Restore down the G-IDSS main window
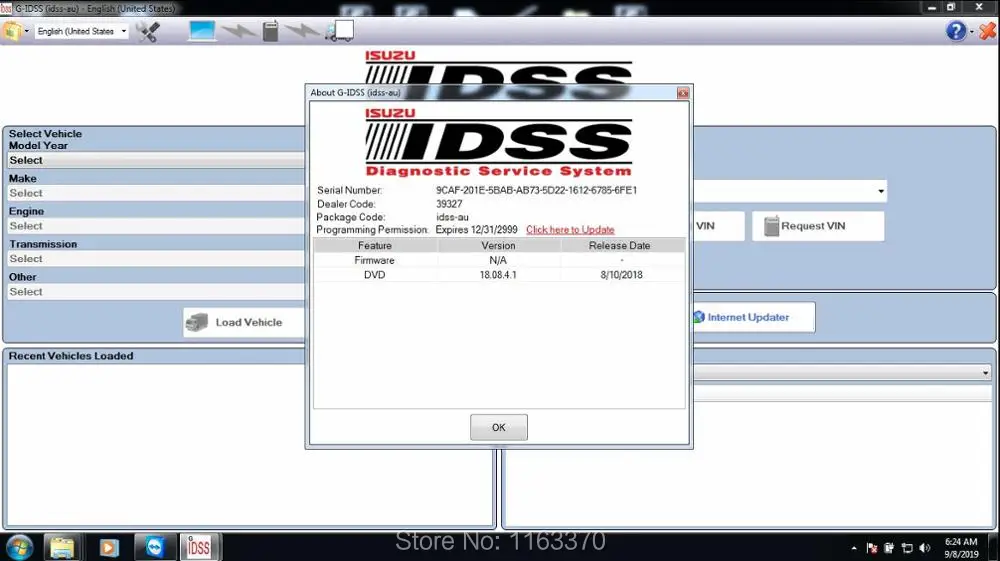The height and width of the screenshot is (561, 1000). pyautogui.click(x=951, y=7)
